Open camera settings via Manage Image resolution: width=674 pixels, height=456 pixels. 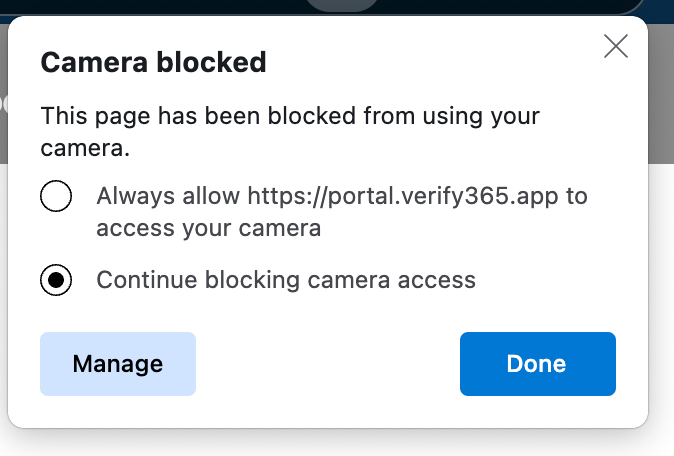pyautogui.click(x=117, y=364)
